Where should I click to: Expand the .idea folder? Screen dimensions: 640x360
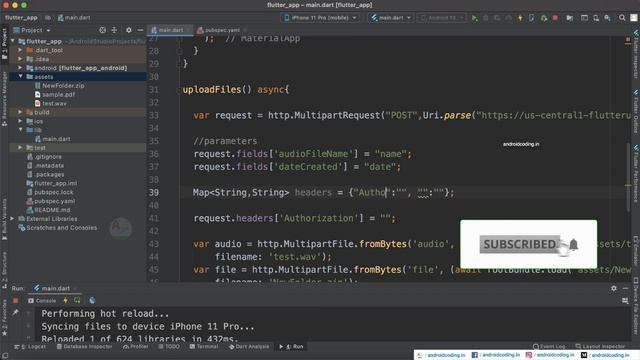(x=20, y=59)
